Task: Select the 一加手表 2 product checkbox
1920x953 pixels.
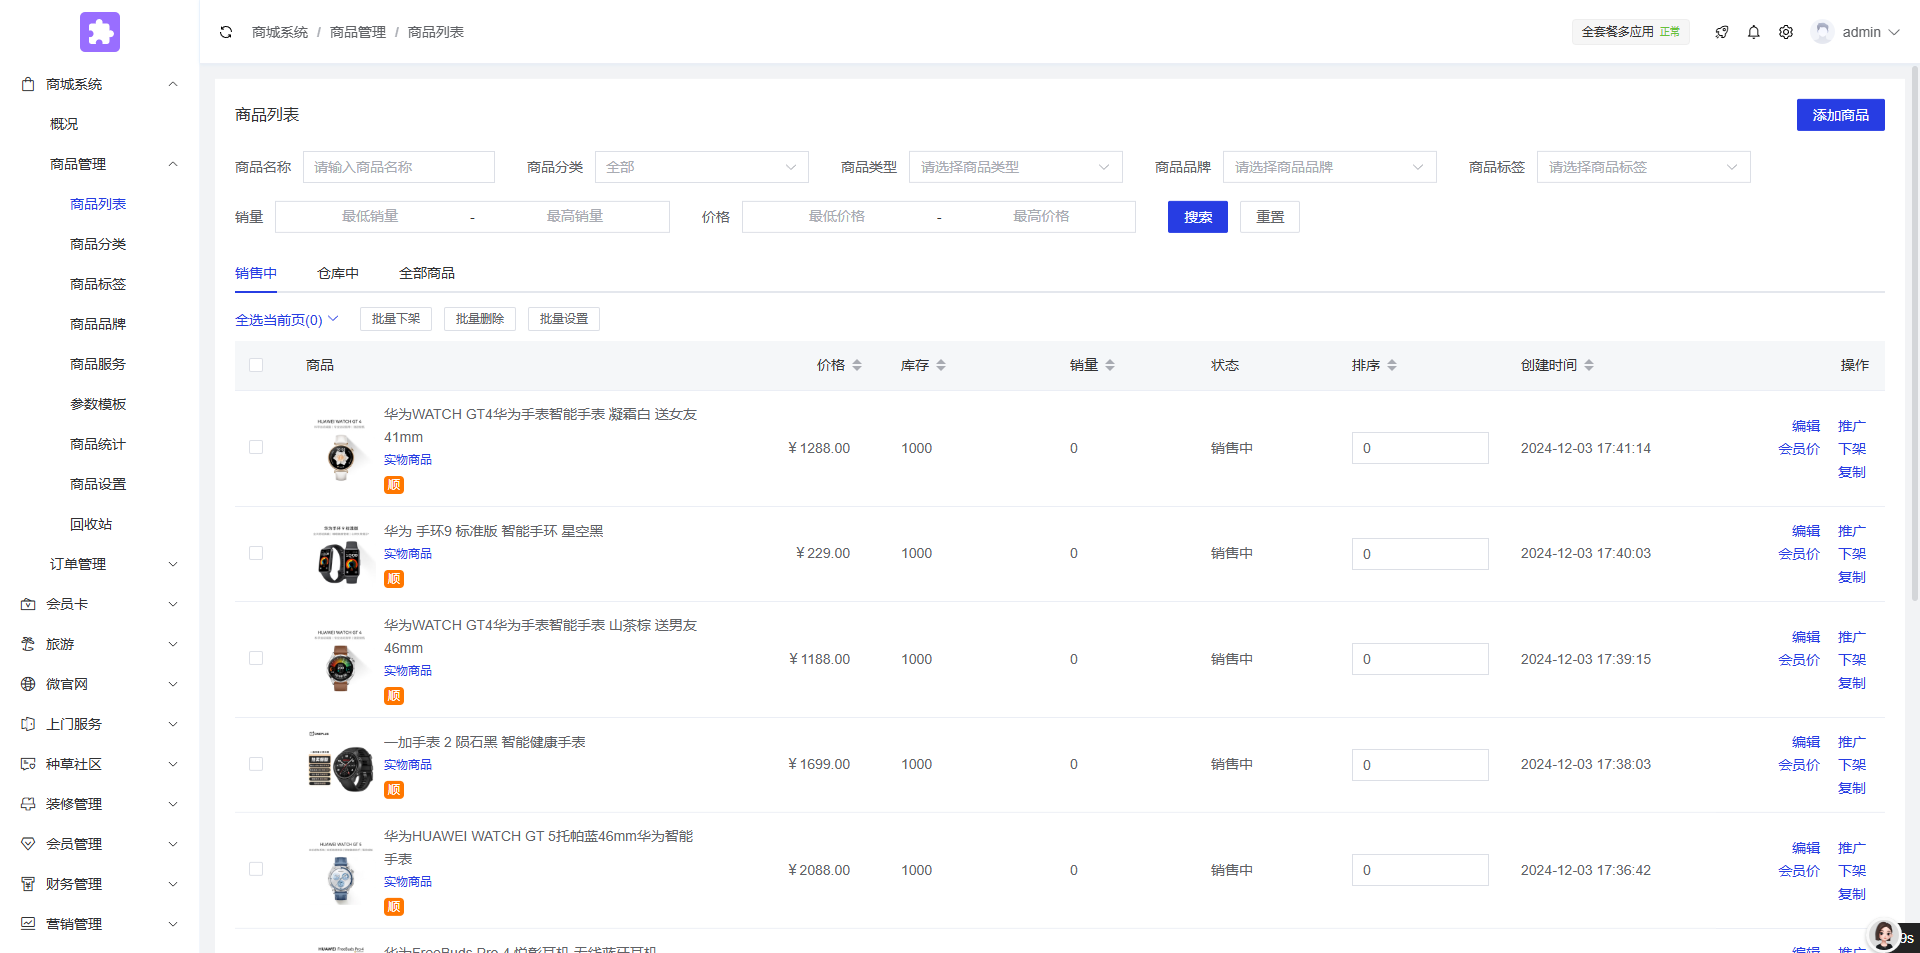Action: click(x=256, y=765)
